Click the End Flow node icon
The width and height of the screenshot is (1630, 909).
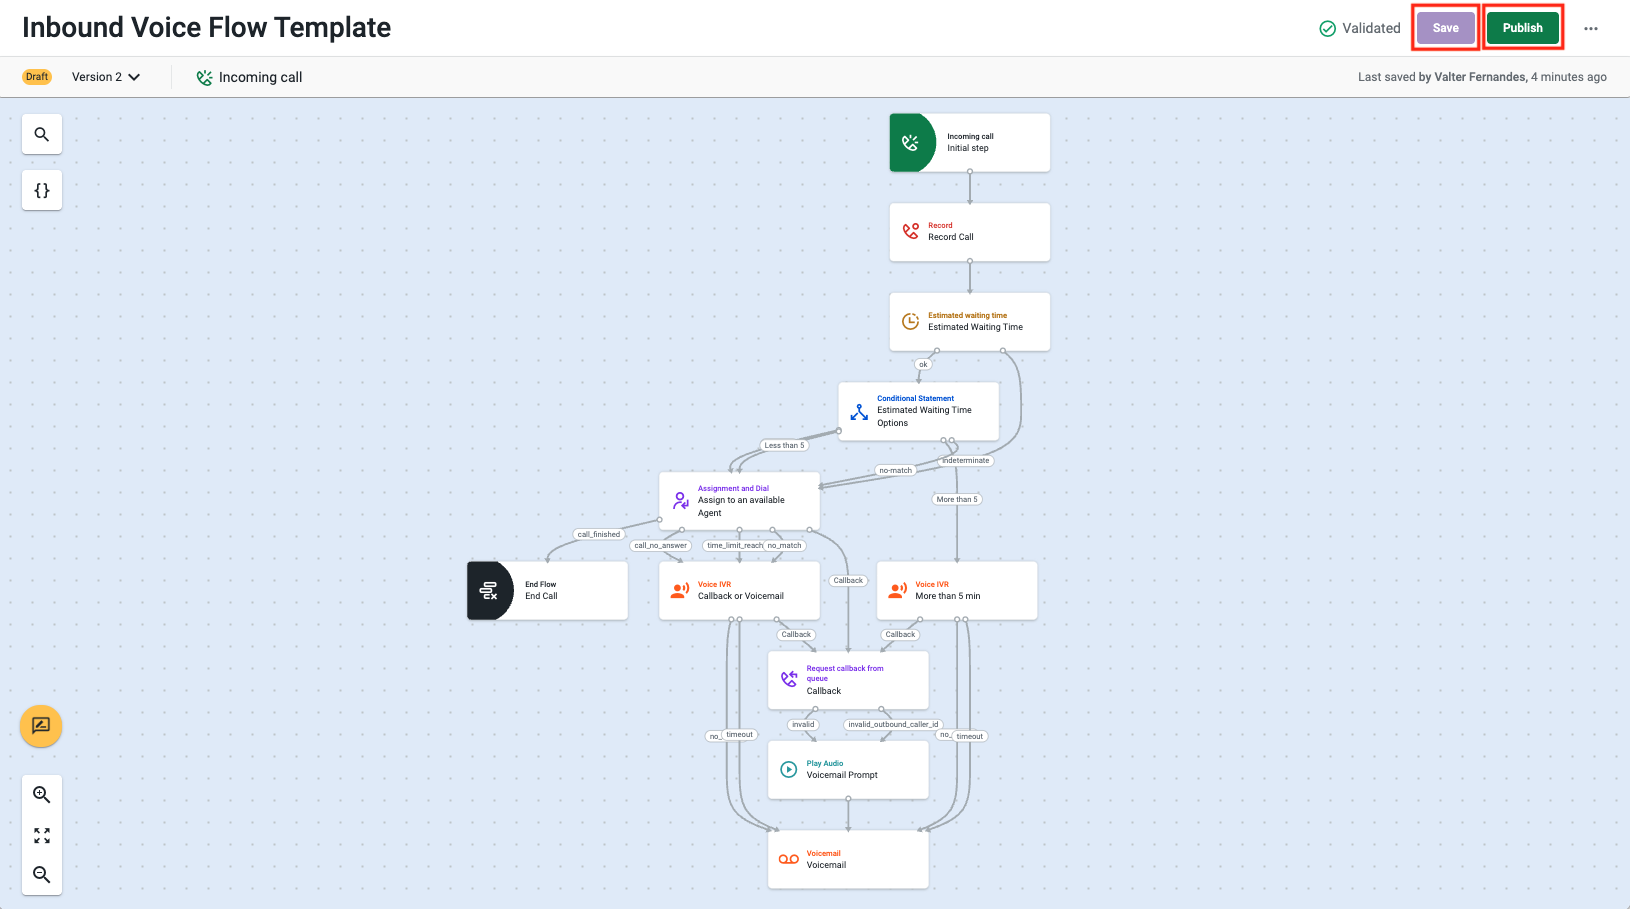(489, 591)
